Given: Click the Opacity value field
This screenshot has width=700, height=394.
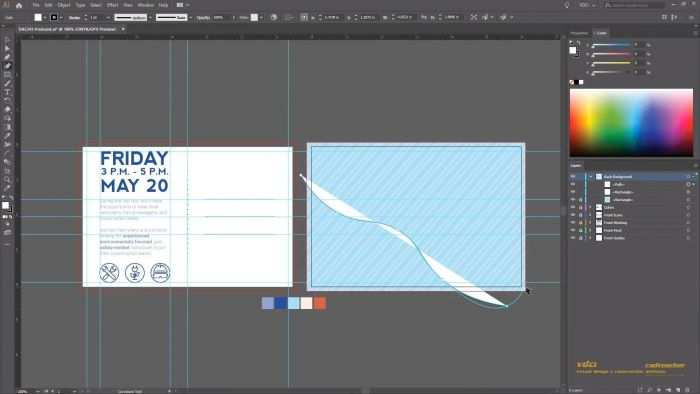Looking at the screenshot, I should click(220, 17).
